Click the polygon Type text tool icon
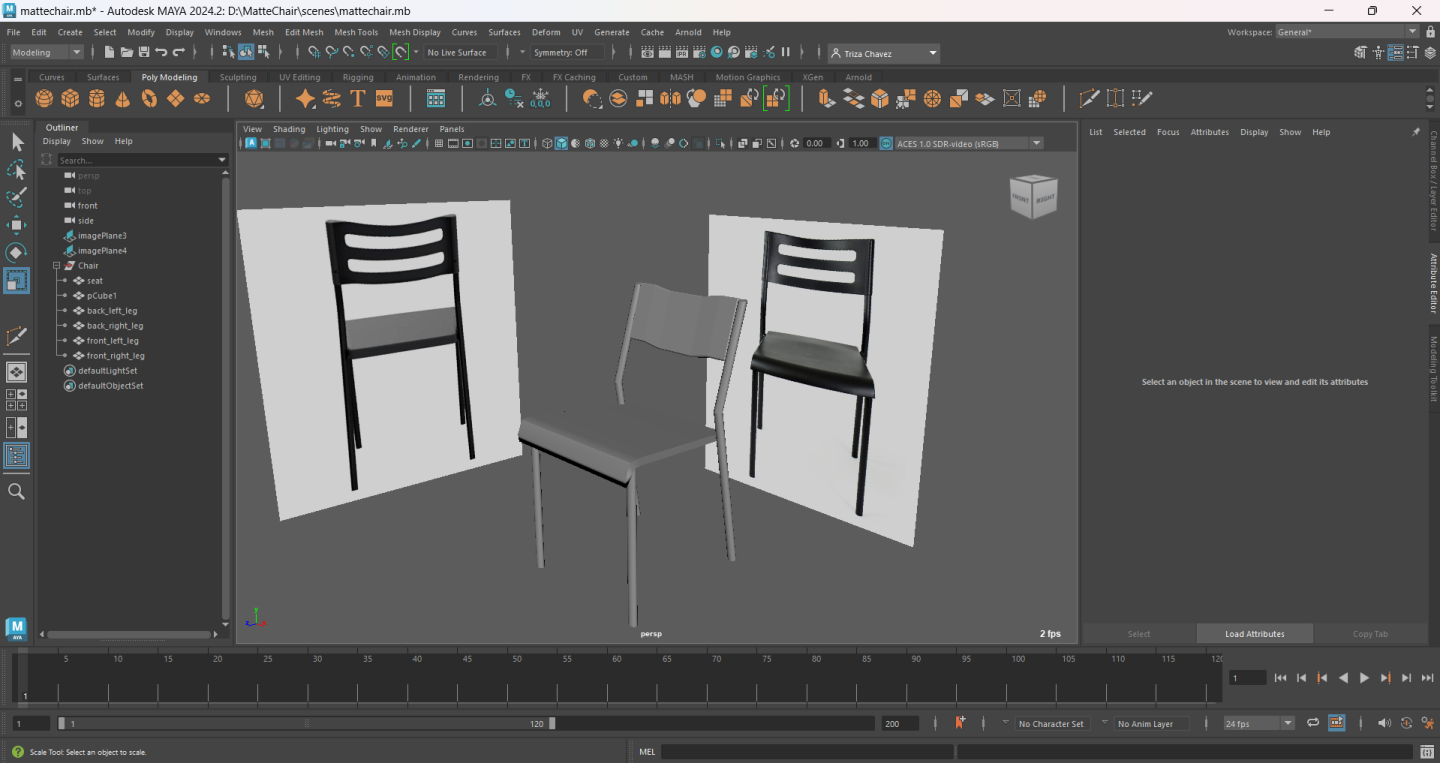This screenshot has width=1440, height=763. [x=358, y=98]
